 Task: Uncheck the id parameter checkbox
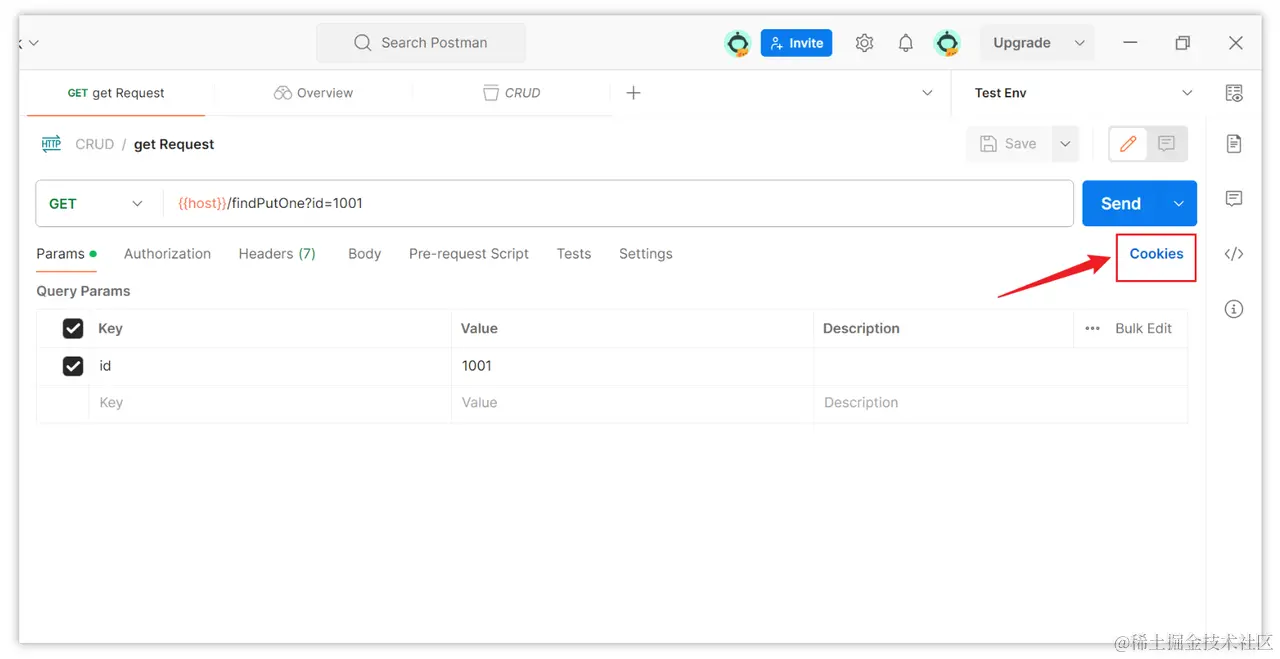(73, 366)
